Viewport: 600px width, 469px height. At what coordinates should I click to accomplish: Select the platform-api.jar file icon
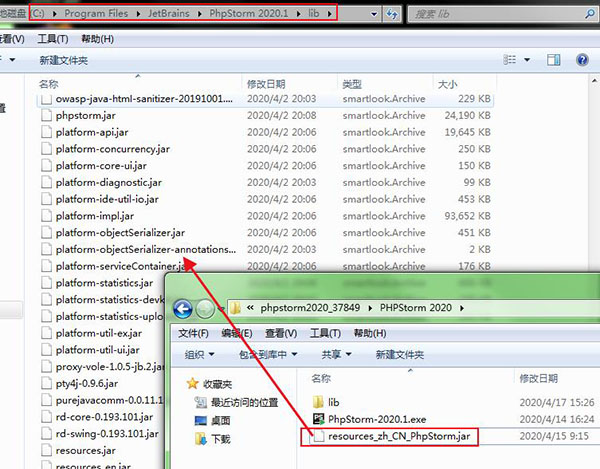pyautogui.click(x=46, y=132)
